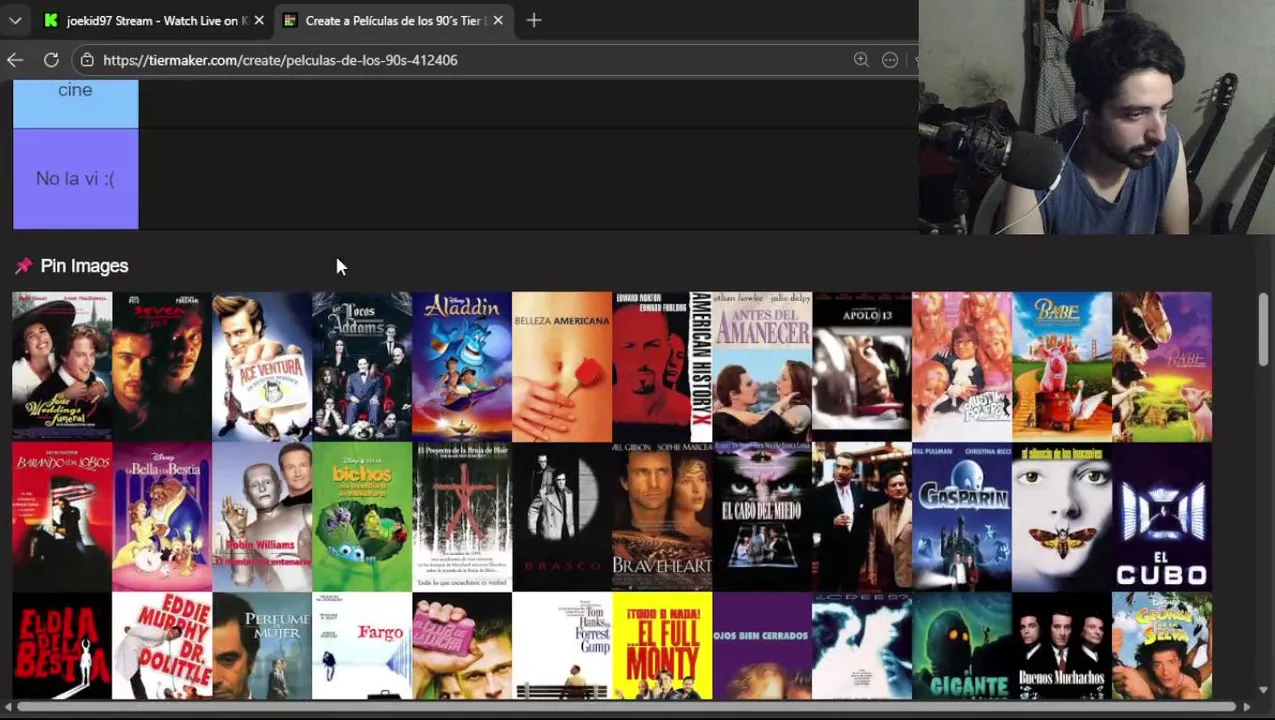Select the pink soap Club de la Pelea poster
1275x720 pixels.
point(462,646)
